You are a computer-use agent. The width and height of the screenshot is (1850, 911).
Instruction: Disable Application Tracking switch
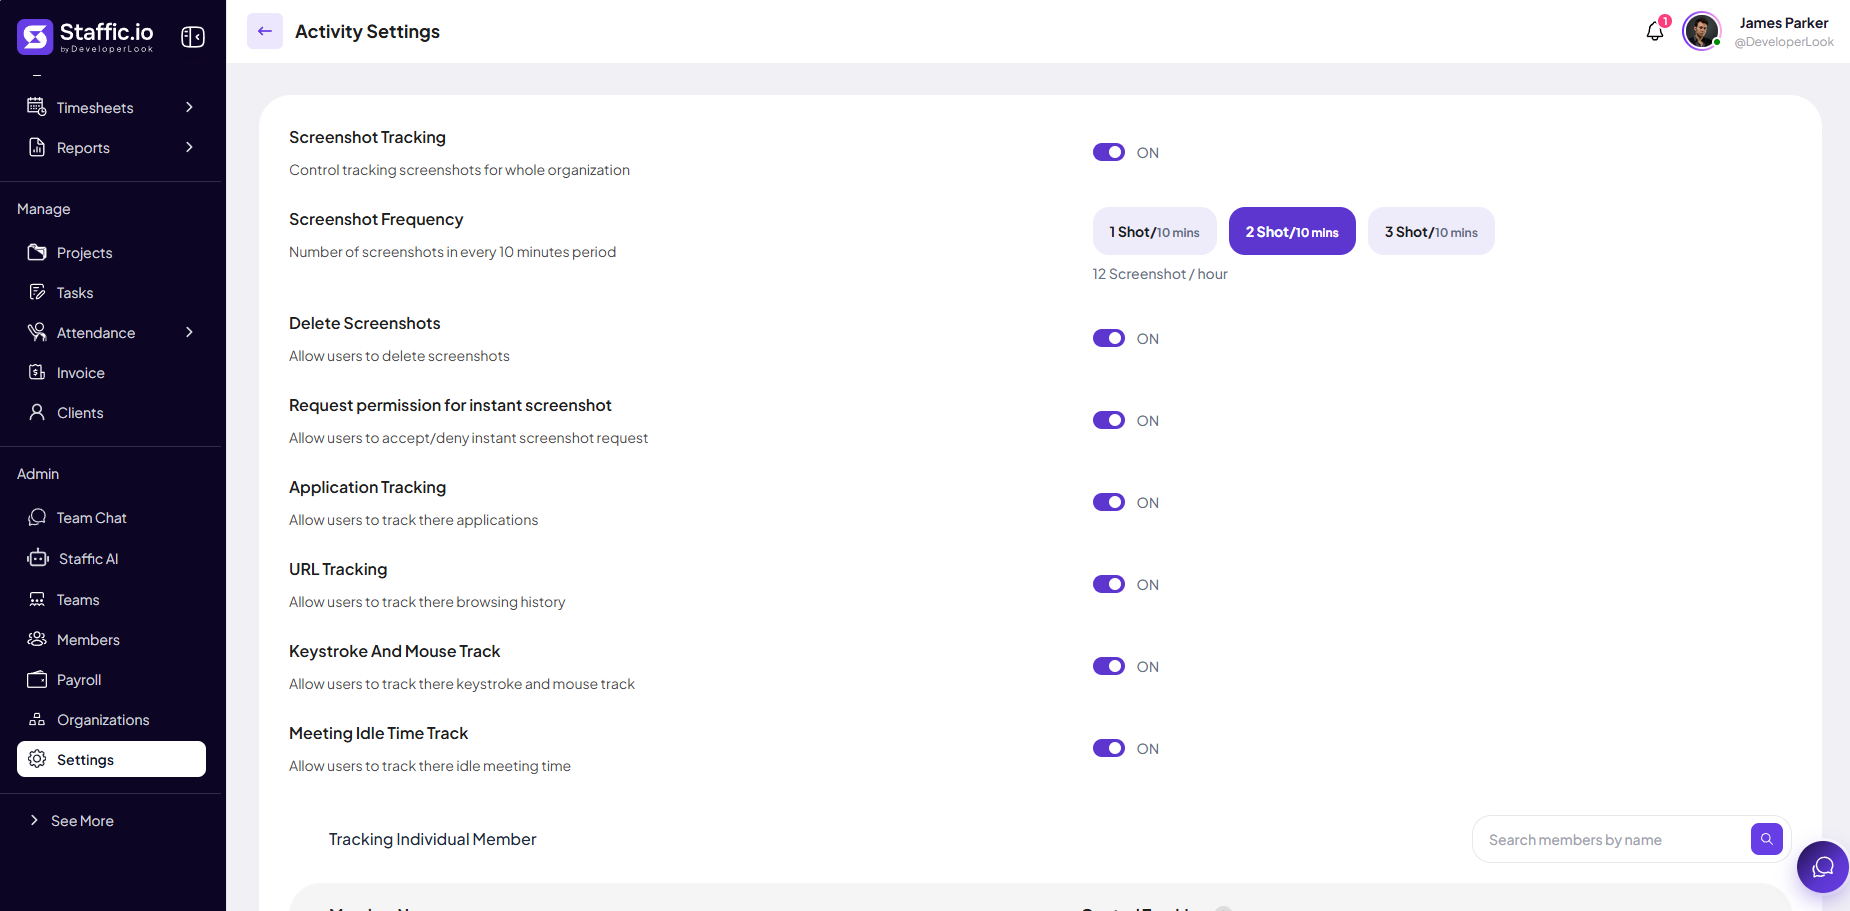[x=1109, y=502]
